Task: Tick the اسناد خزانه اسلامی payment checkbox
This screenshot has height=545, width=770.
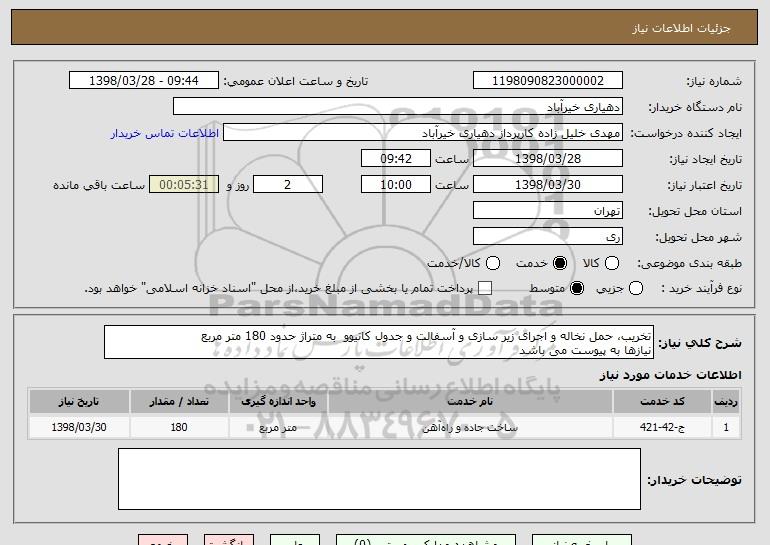Action: [x=485, y=288]
